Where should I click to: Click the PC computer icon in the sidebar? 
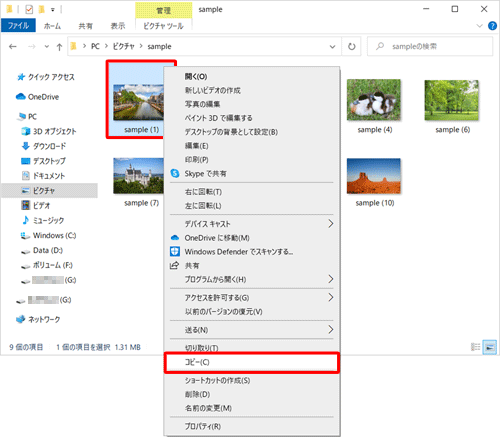point(22,116)
